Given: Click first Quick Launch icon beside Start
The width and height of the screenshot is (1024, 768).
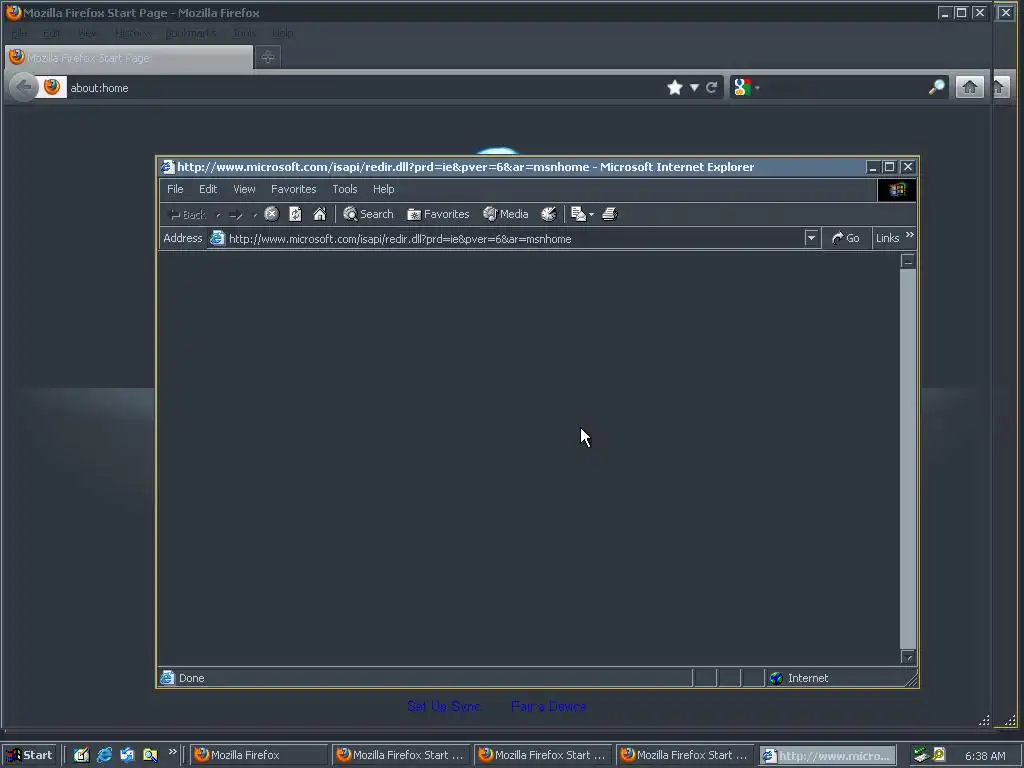Looking at the screenshot, I should tap(81, 755).
